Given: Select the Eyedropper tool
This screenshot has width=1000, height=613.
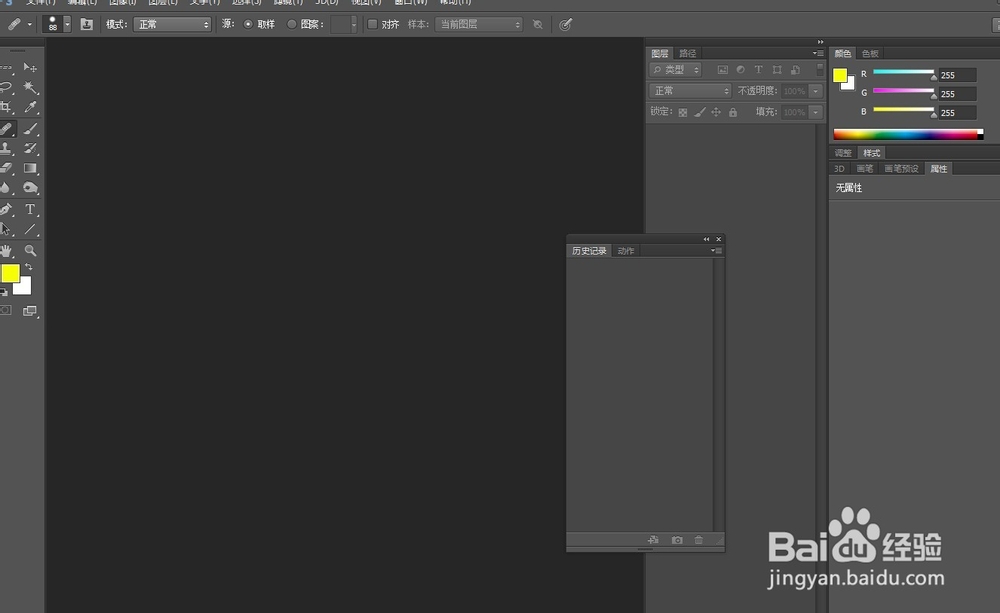Looking at the screenshot, I should (30, 107).
